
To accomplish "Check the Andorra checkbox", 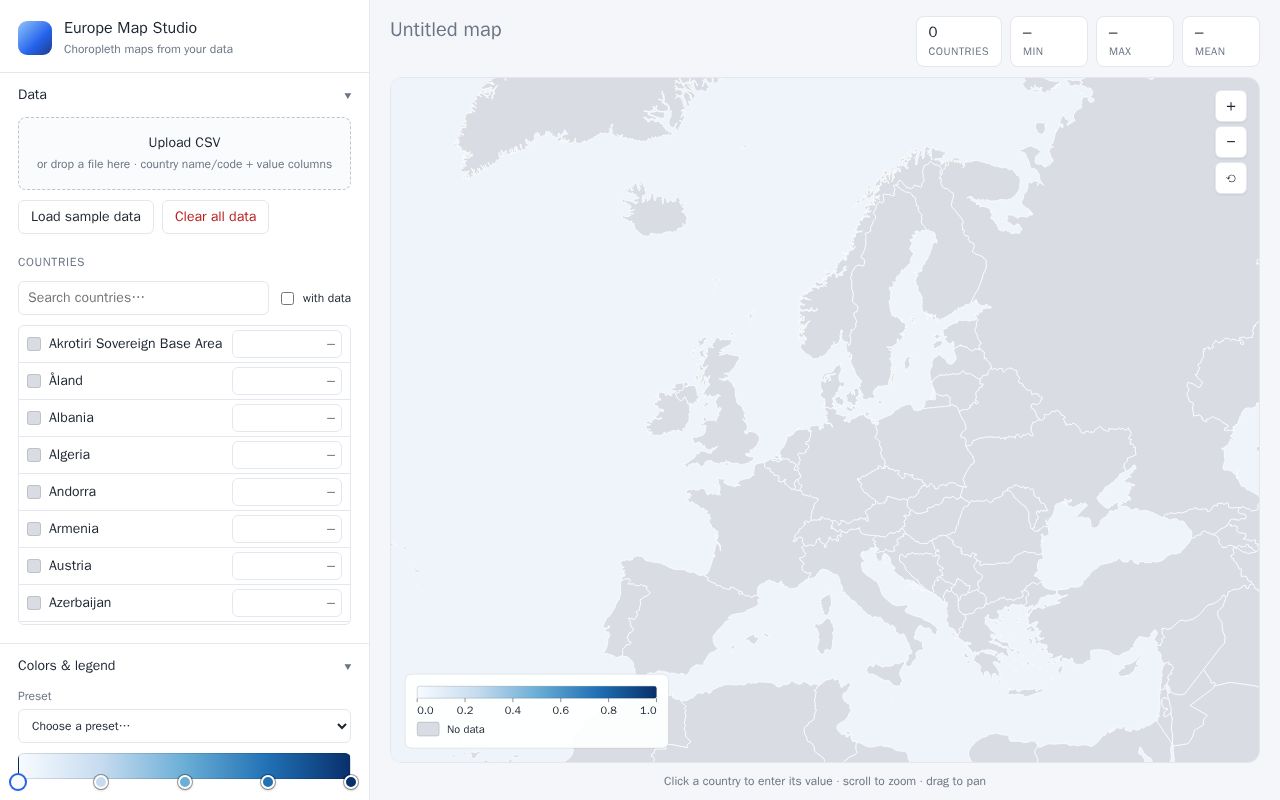I will 34,492.
